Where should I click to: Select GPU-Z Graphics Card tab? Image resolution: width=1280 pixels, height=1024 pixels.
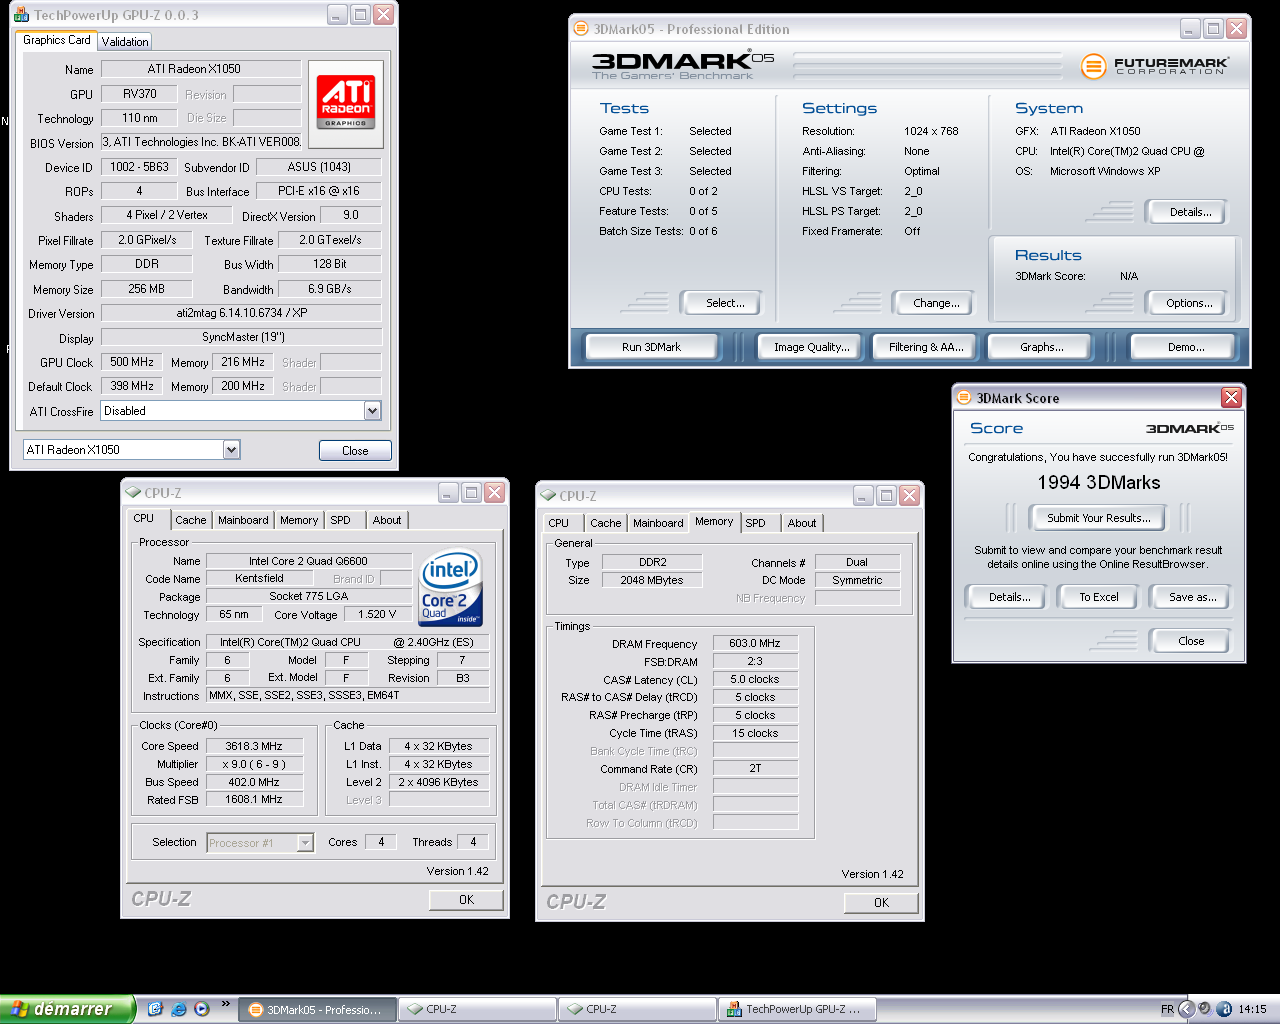click(57, 40)
